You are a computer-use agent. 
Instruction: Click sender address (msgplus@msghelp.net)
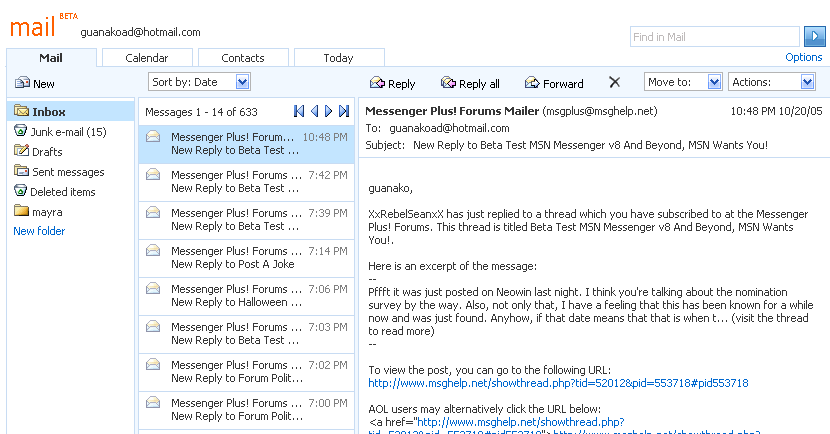point(600,111)
